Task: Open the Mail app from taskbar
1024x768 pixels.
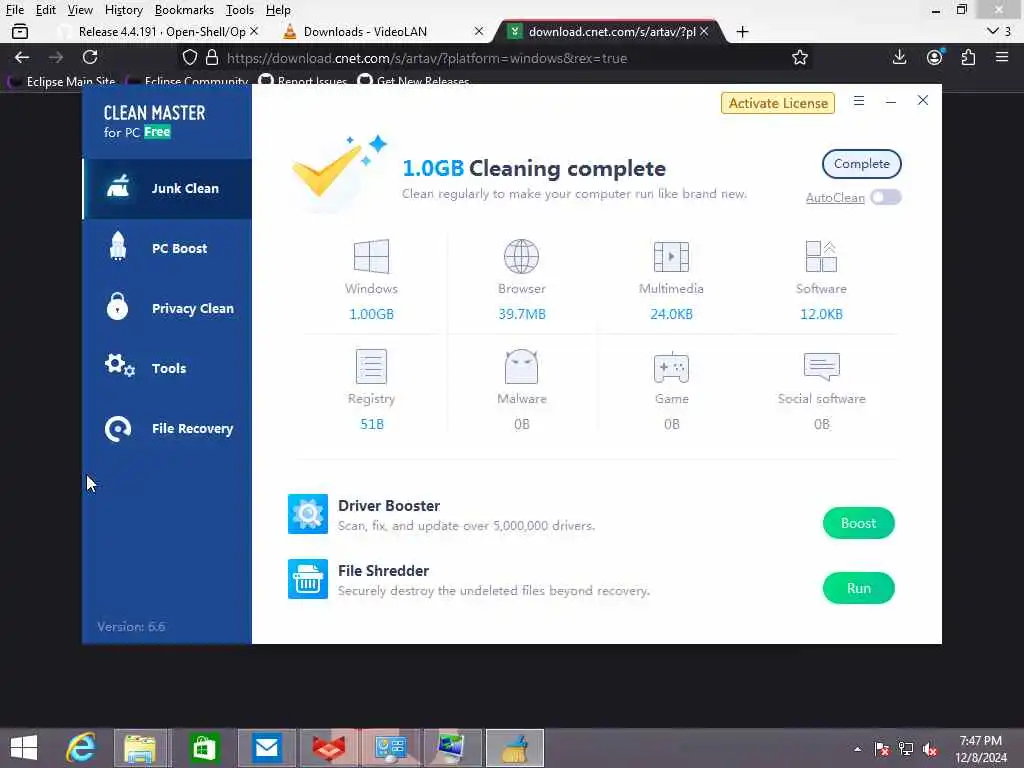Action: coord(266,748)
